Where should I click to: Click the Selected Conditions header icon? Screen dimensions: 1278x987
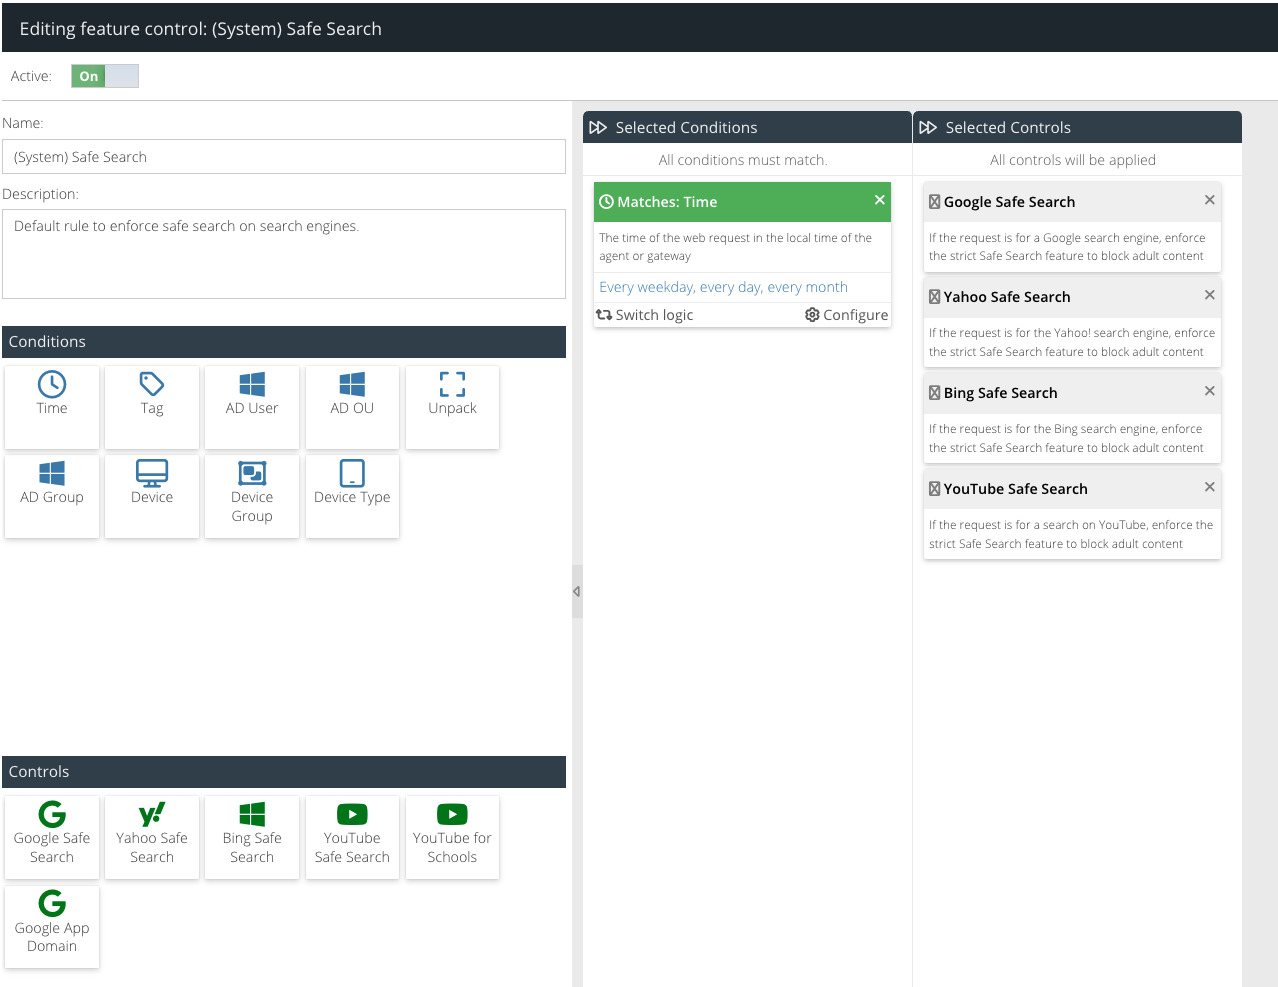(x=598, y=127)
